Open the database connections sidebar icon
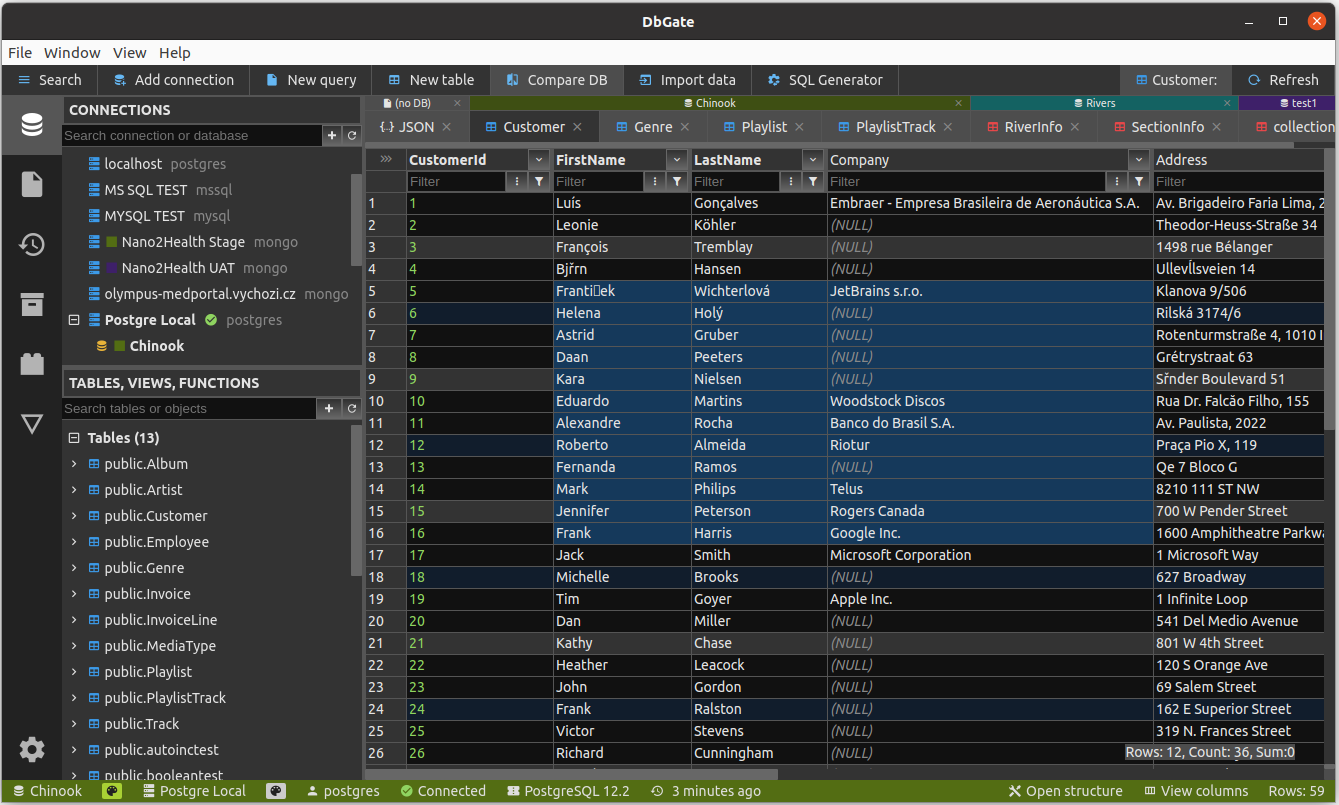 [x=32, y=125]
